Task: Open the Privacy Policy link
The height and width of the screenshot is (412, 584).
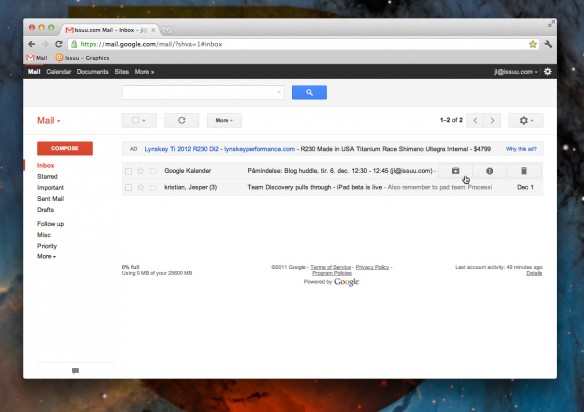Action: click(x=372, y=267)
